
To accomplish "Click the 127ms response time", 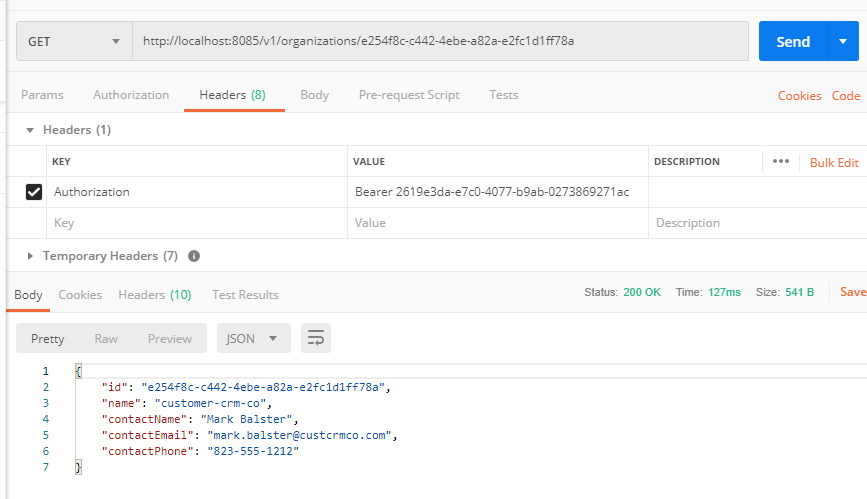I will pos(724,292).
